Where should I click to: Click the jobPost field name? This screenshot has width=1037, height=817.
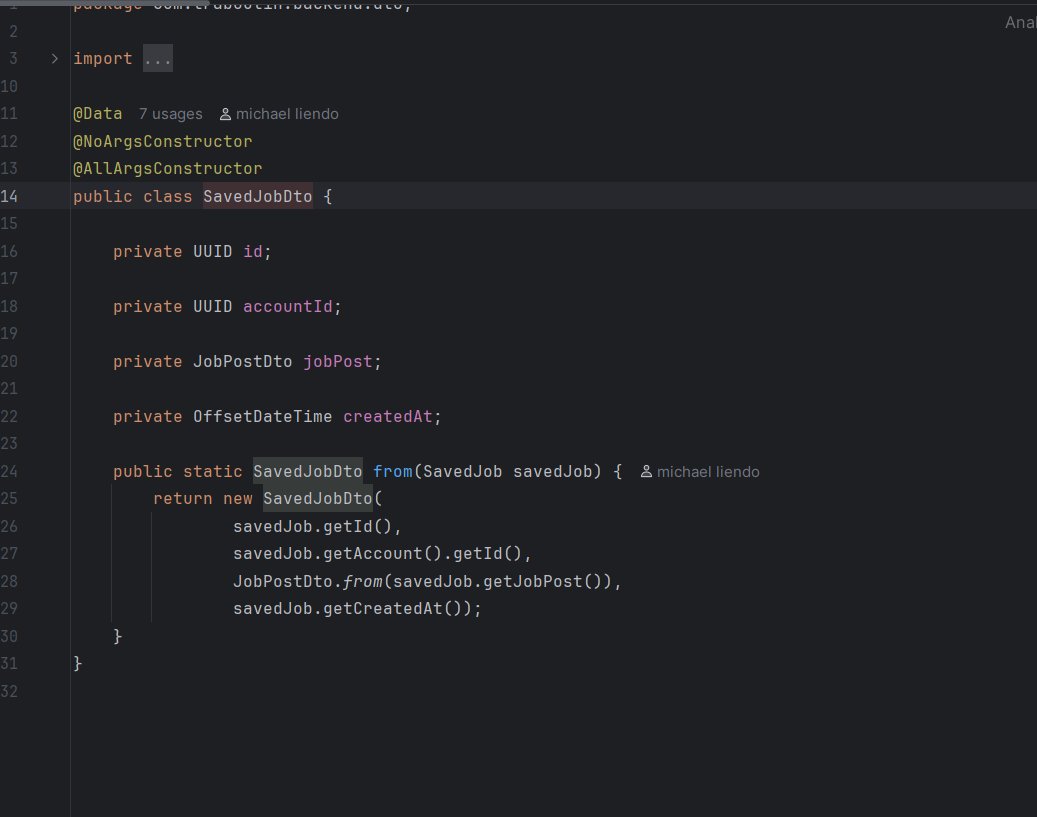[x=338, y=361]
